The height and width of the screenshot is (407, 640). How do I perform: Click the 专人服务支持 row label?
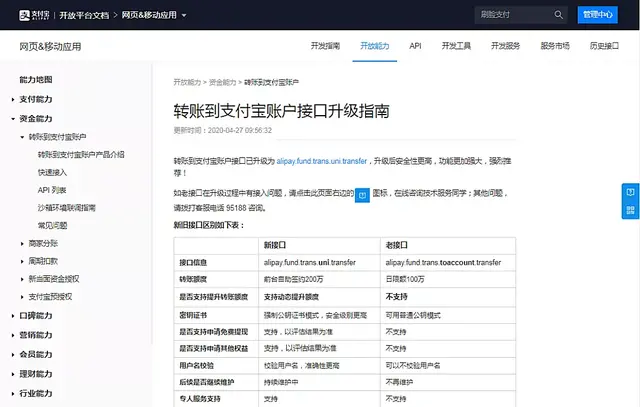point(200,399)
